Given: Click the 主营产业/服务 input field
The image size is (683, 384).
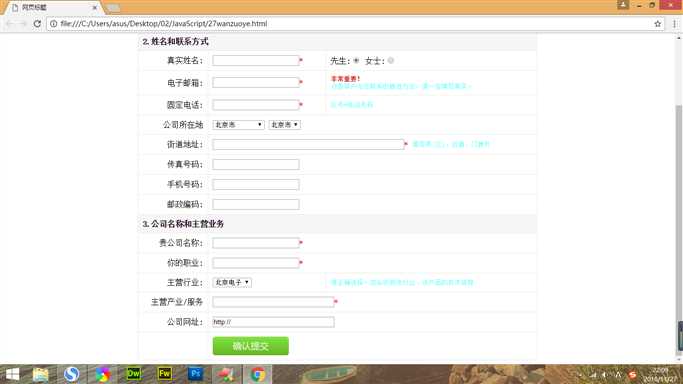Looking at the screenshot, I should 273,302.
